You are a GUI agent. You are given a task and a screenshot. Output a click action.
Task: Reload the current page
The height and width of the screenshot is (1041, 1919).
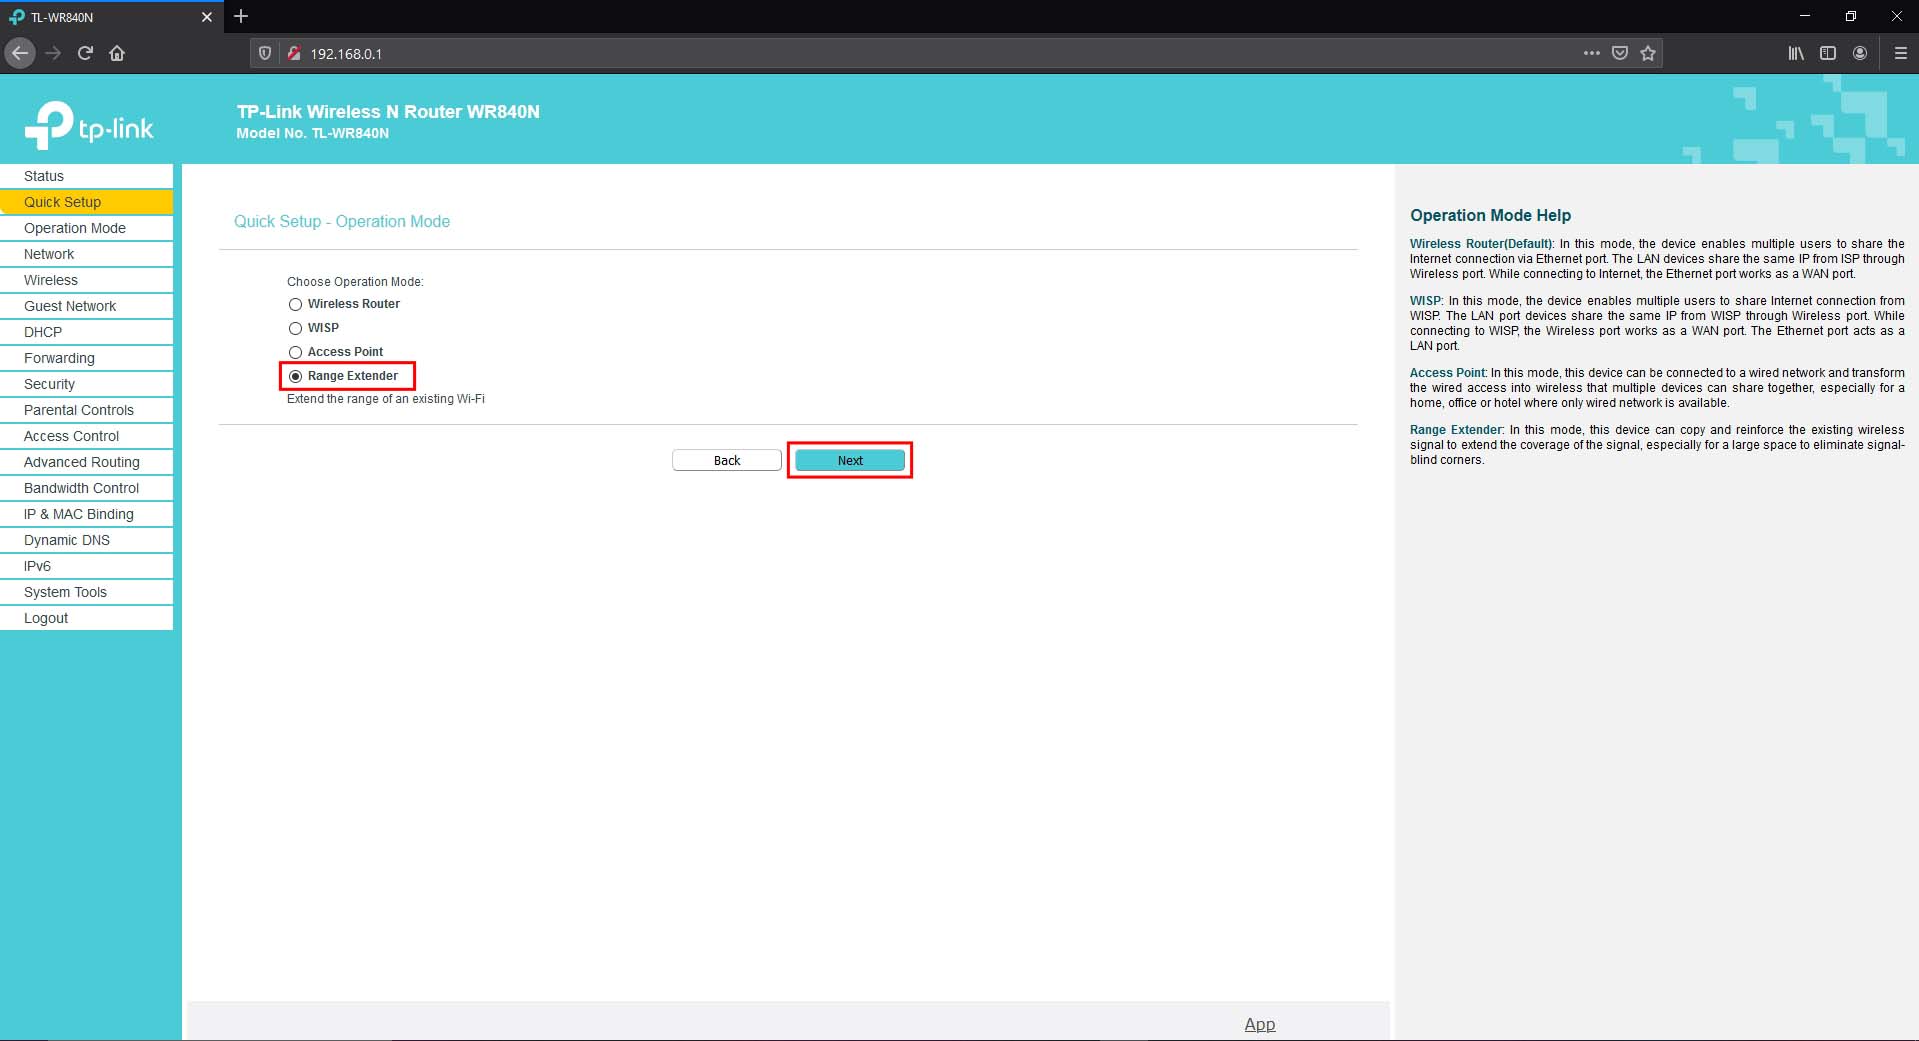pos(85,53)
